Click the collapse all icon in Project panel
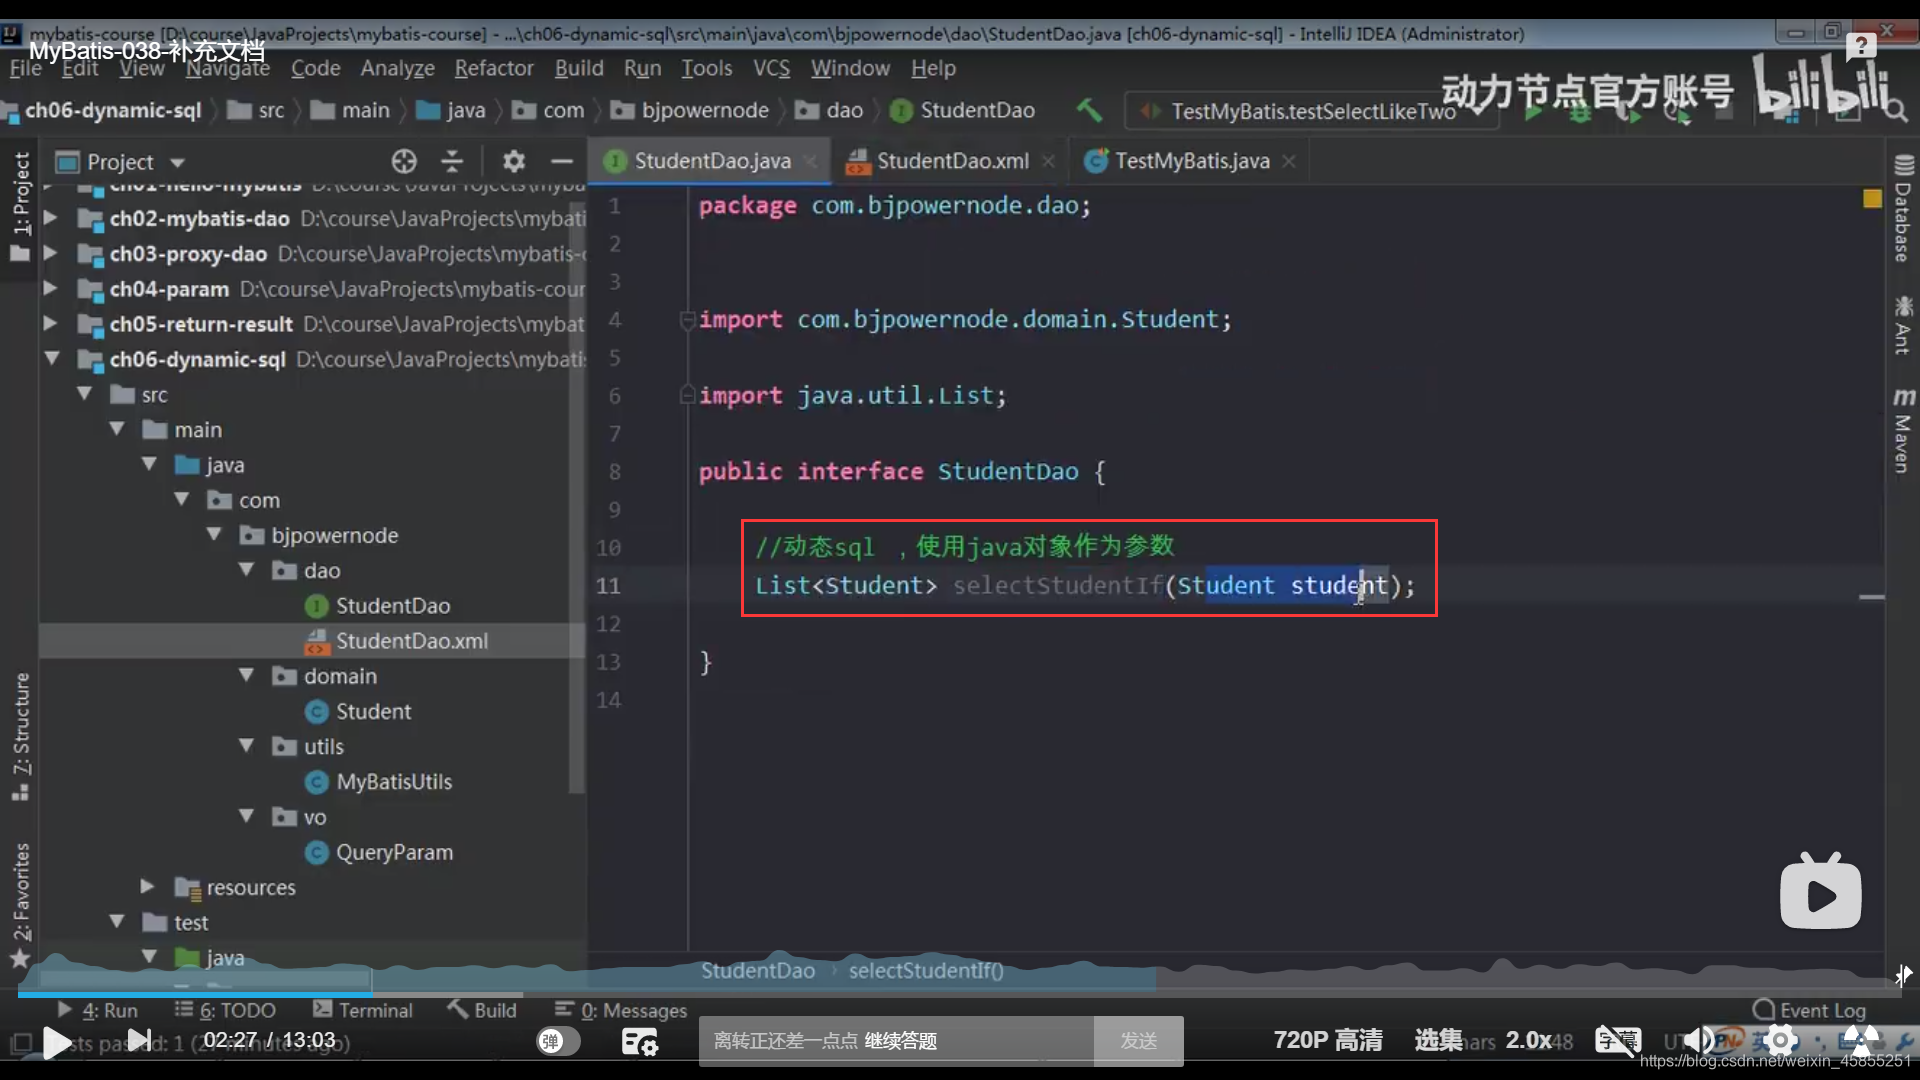This screenshot has width=1920, height=1080. [x=452, y=161]
